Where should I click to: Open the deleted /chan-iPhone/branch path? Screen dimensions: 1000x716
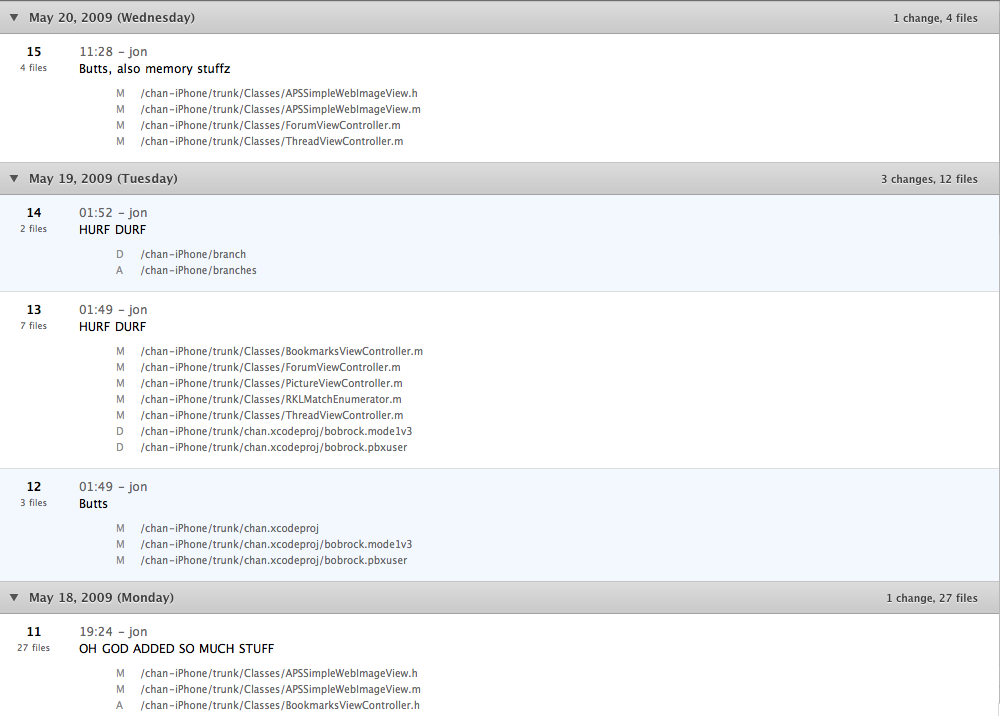pos(193,255)
